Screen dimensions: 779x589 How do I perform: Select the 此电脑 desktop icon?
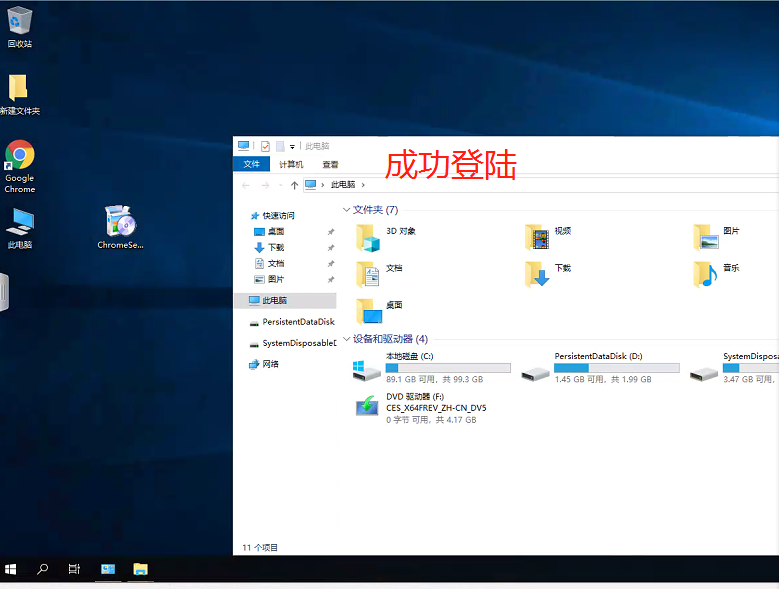[x=20, y=228]
